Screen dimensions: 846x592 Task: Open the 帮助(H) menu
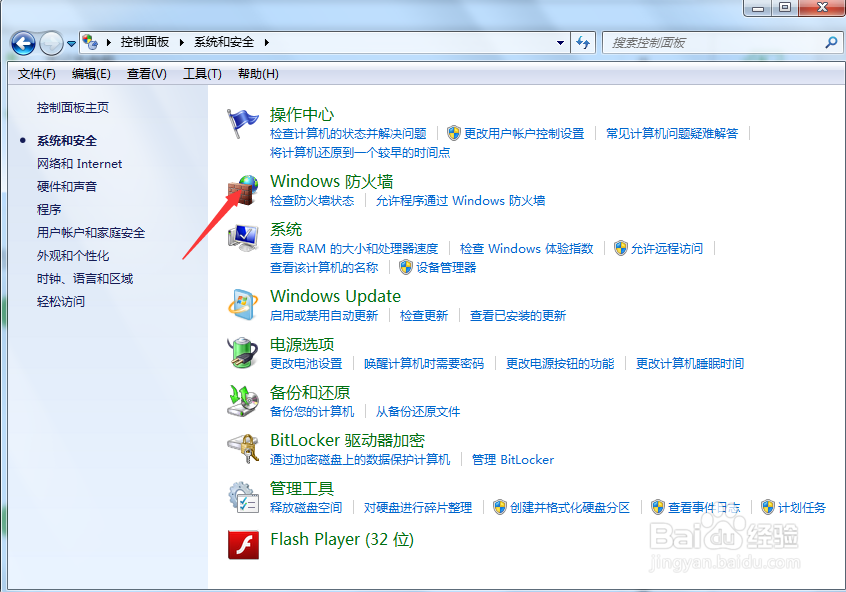258,74
